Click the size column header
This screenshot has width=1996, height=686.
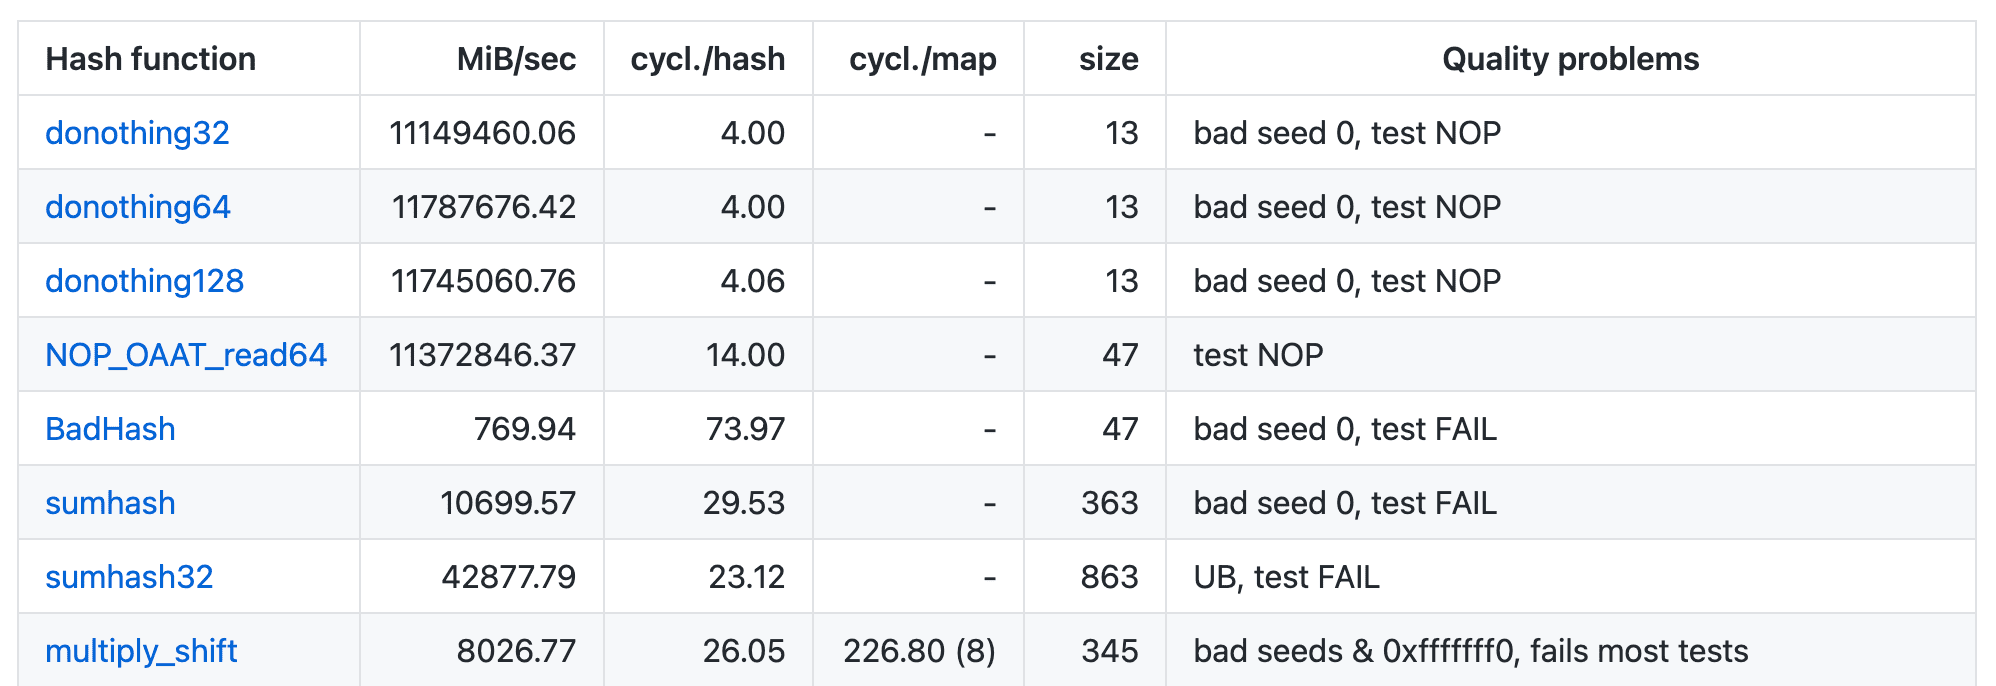pyautogui.click(x=1108, y=59)
